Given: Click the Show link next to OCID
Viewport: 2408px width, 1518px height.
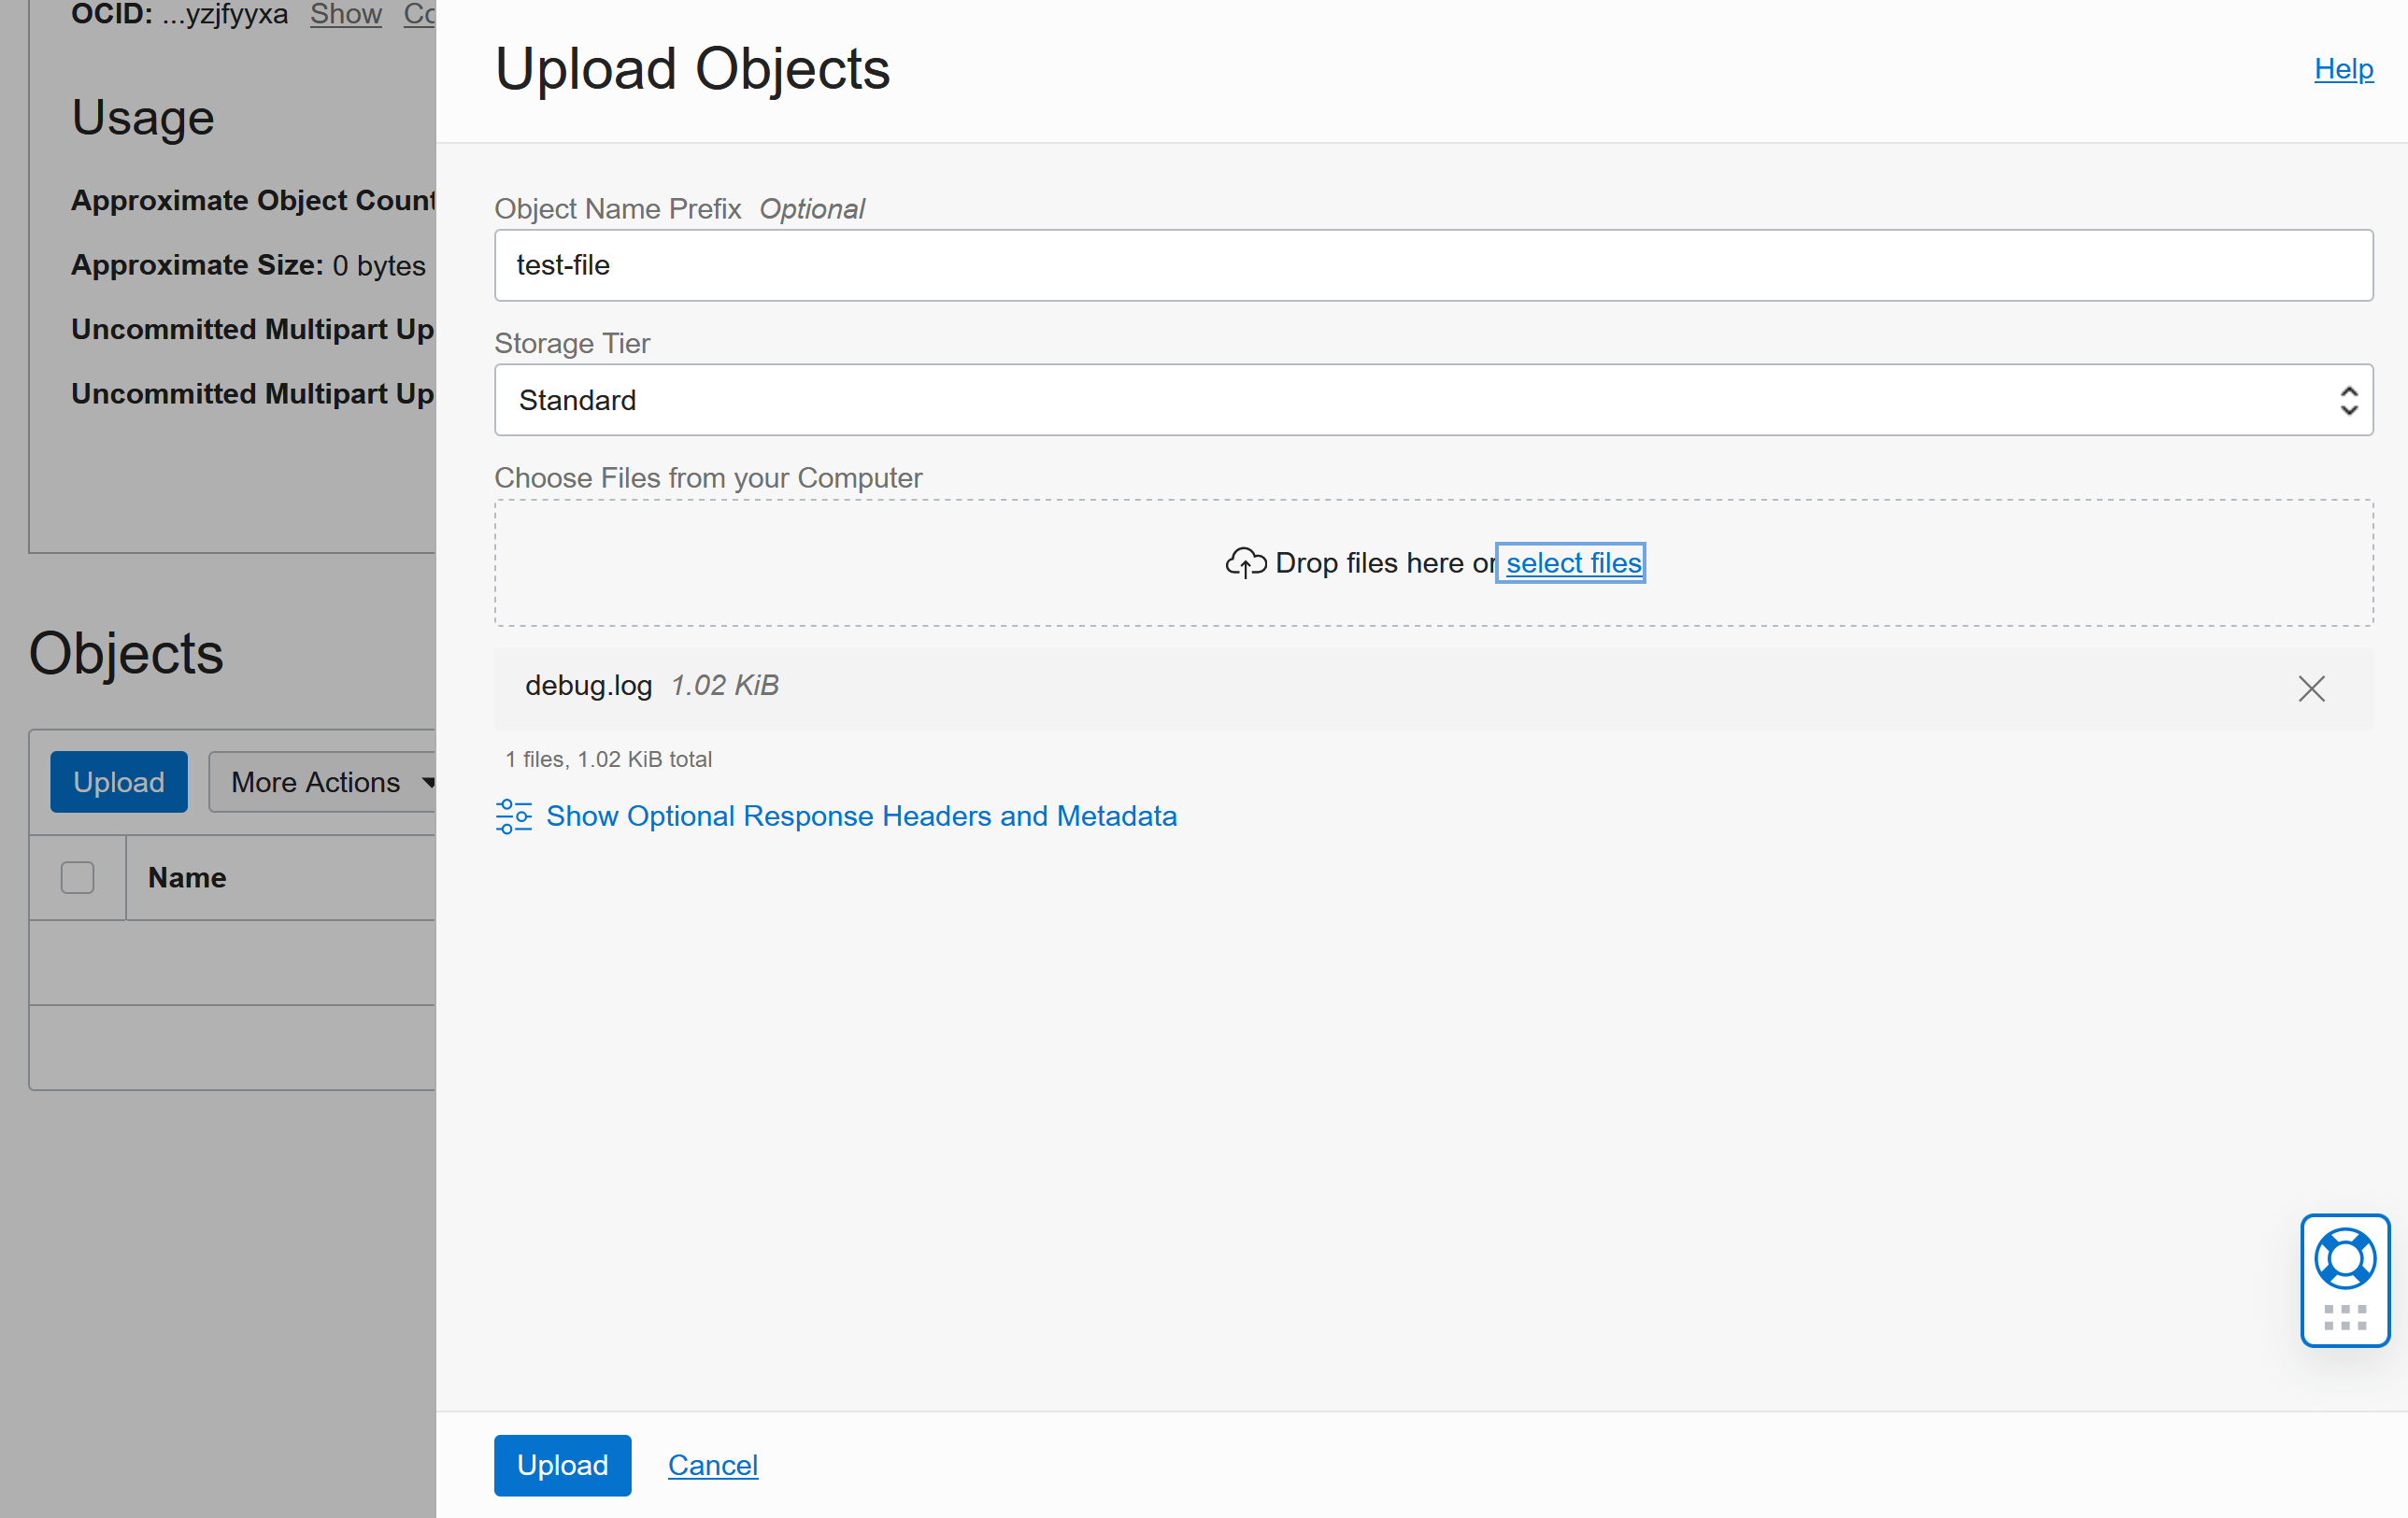Looking at the screenshot, I should click(345, 14).
